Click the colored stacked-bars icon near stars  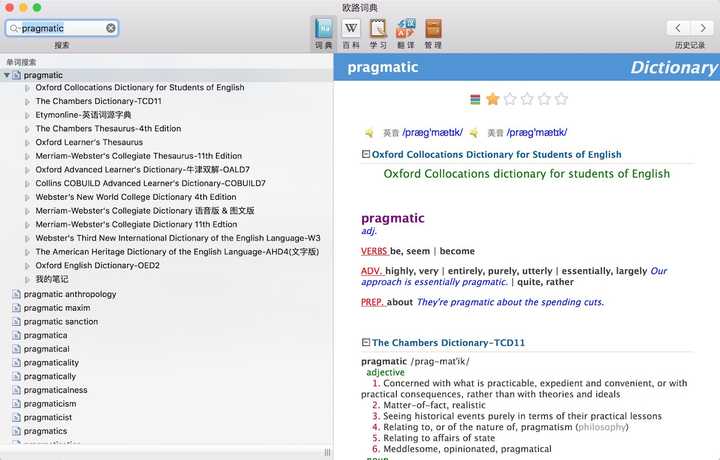point(475,99)
